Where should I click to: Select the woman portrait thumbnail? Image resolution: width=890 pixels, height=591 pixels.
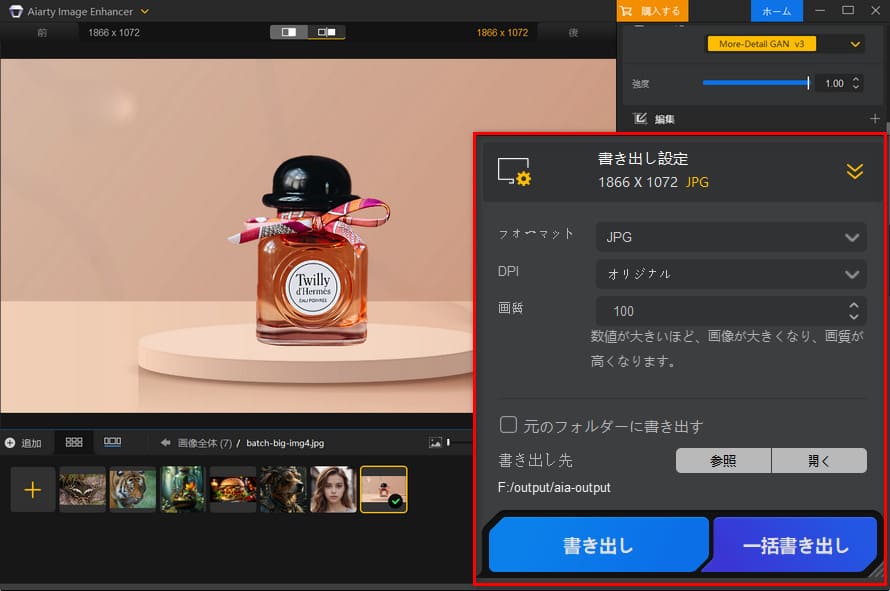pos(333,489)
